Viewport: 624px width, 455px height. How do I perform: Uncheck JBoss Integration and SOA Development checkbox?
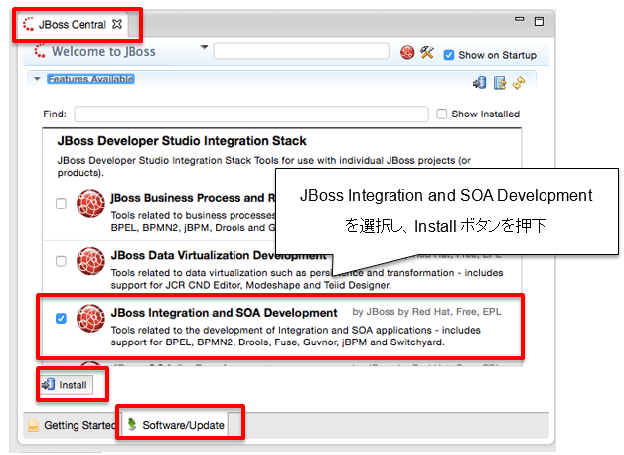61,318
